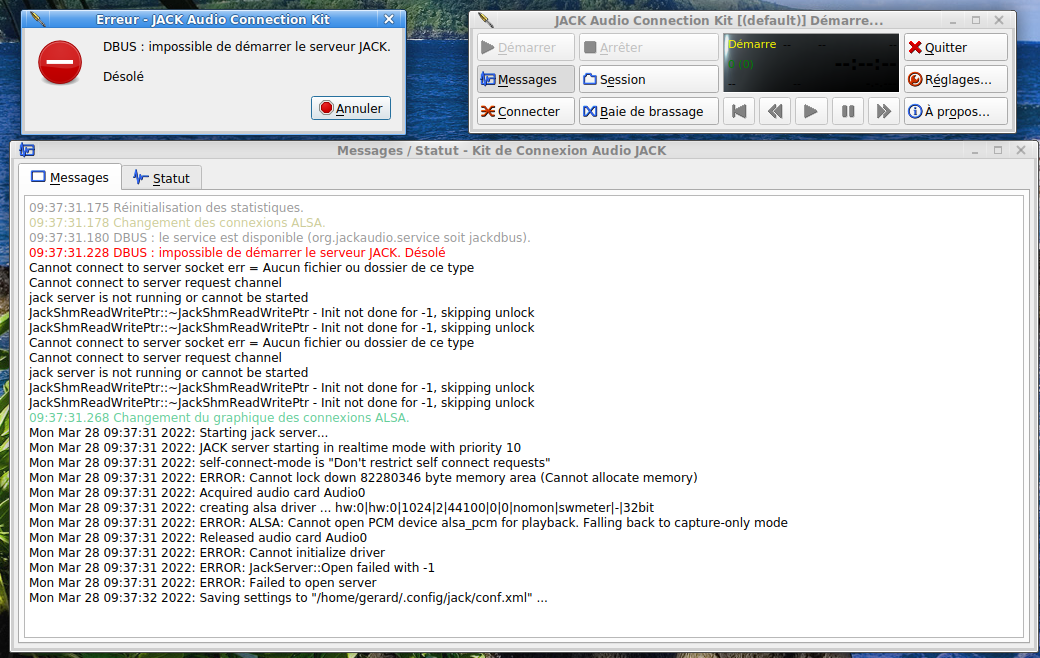Open Réglages settings dialog
This screenshot has height=658, width=1040.
pyautogui.click(x=956, y=79)
